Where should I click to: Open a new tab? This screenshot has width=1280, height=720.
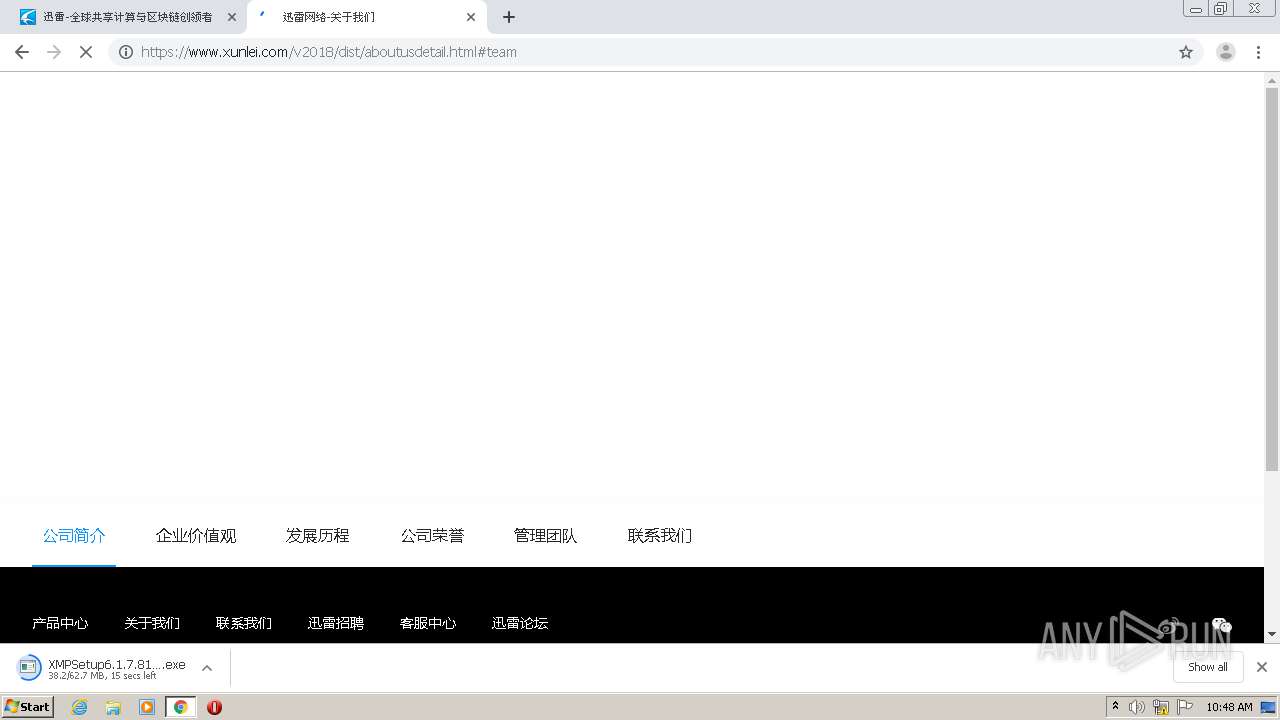coord(508,17)
